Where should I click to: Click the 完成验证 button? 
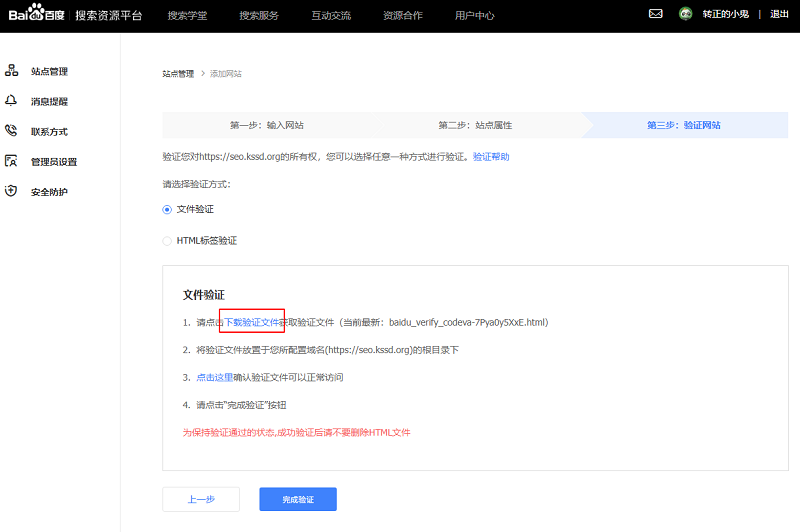coord(298,499)
